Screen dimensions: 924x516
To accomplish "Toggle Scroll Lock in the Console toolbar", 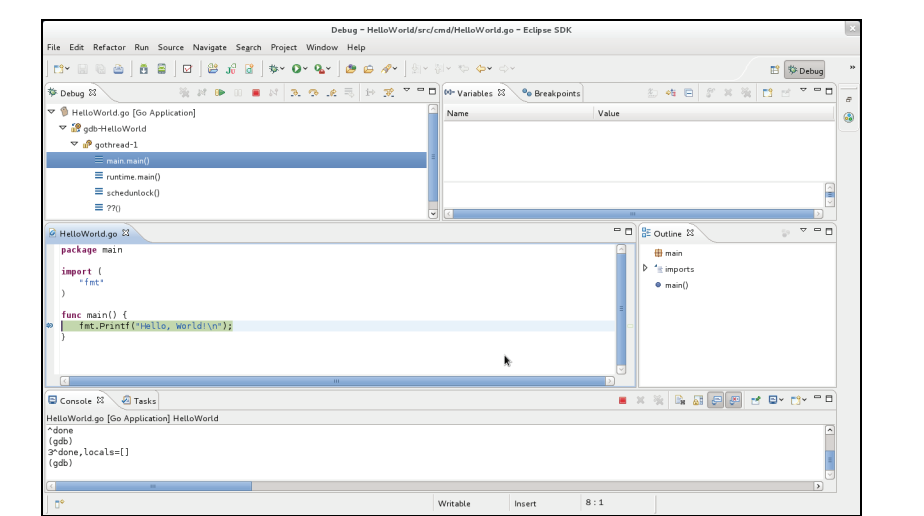I will click(x=698, y=401).
